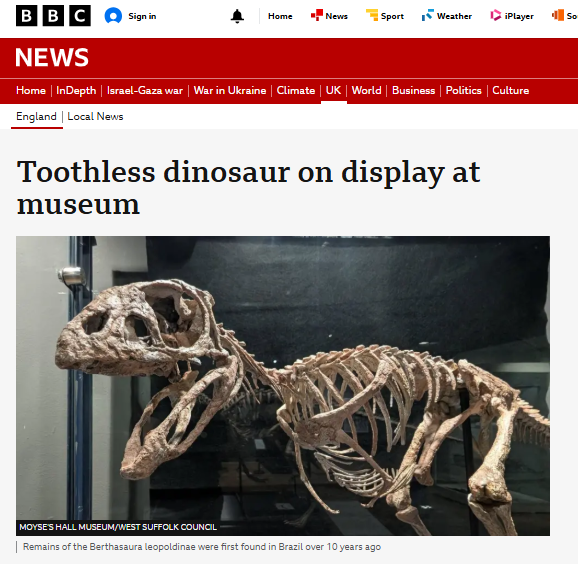
Task: Click the BBC logo blocks
Action: [x=53, y=16]
